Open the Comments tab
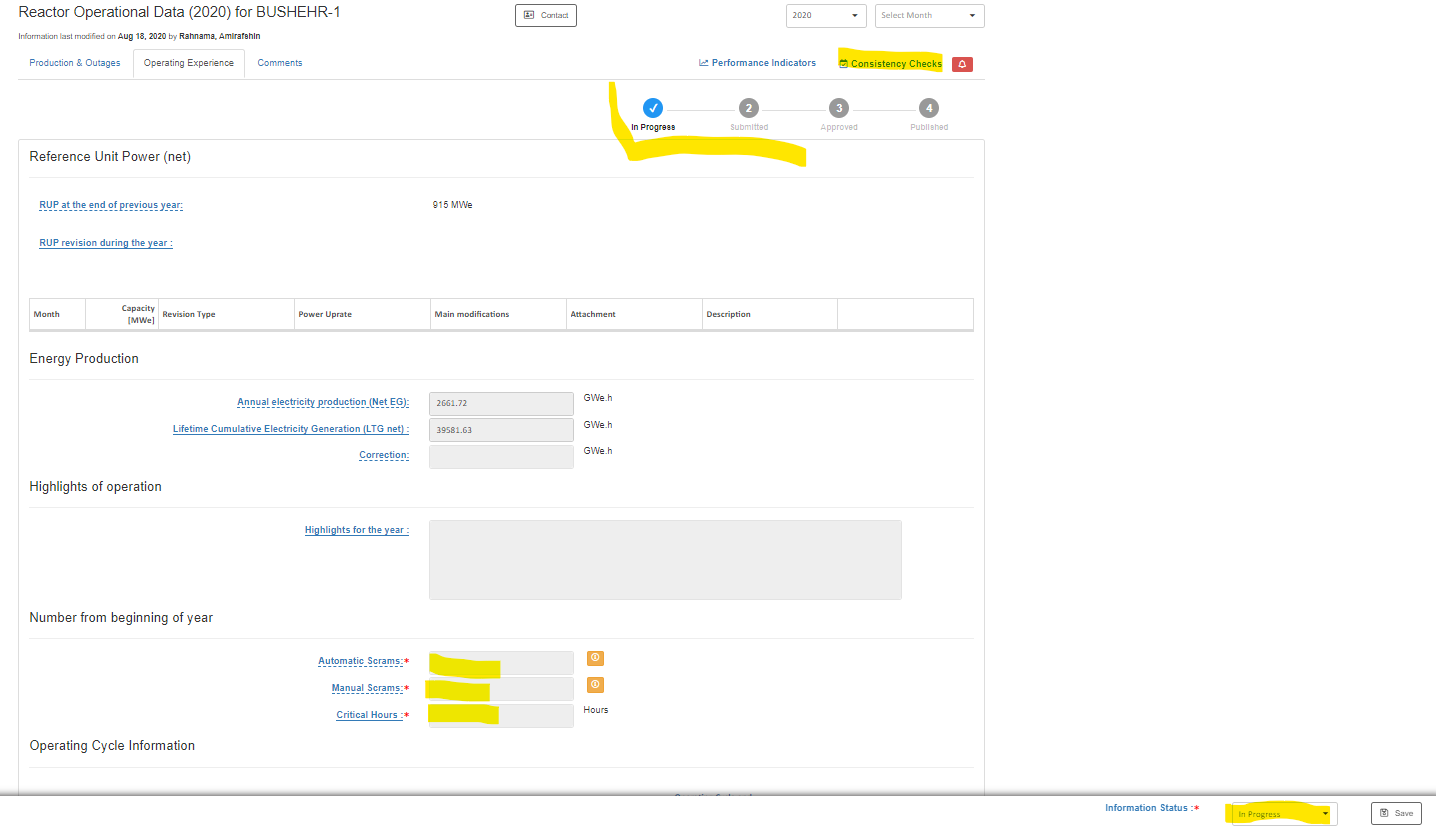 click(280, 63)
